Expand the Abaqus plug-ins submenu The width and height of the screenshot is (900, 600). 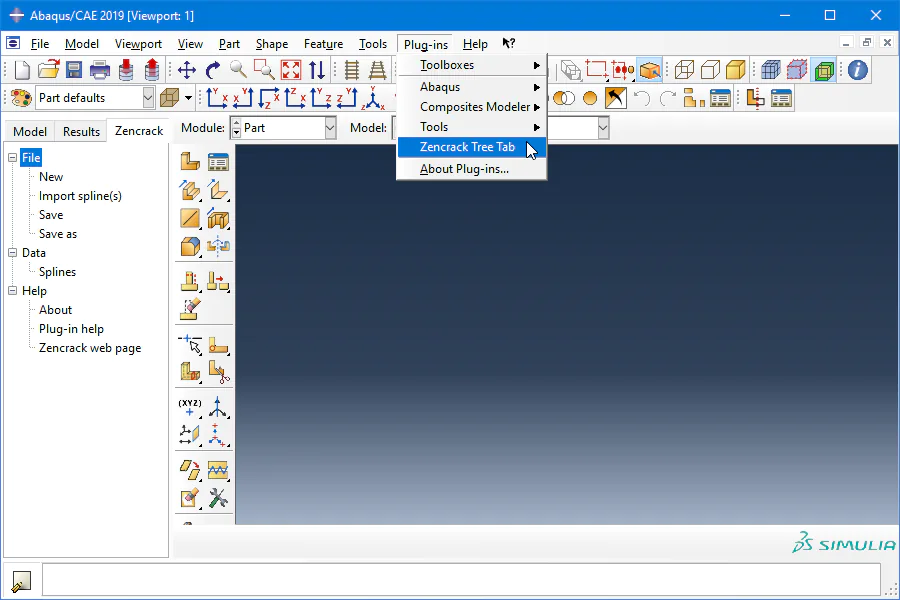472,87
